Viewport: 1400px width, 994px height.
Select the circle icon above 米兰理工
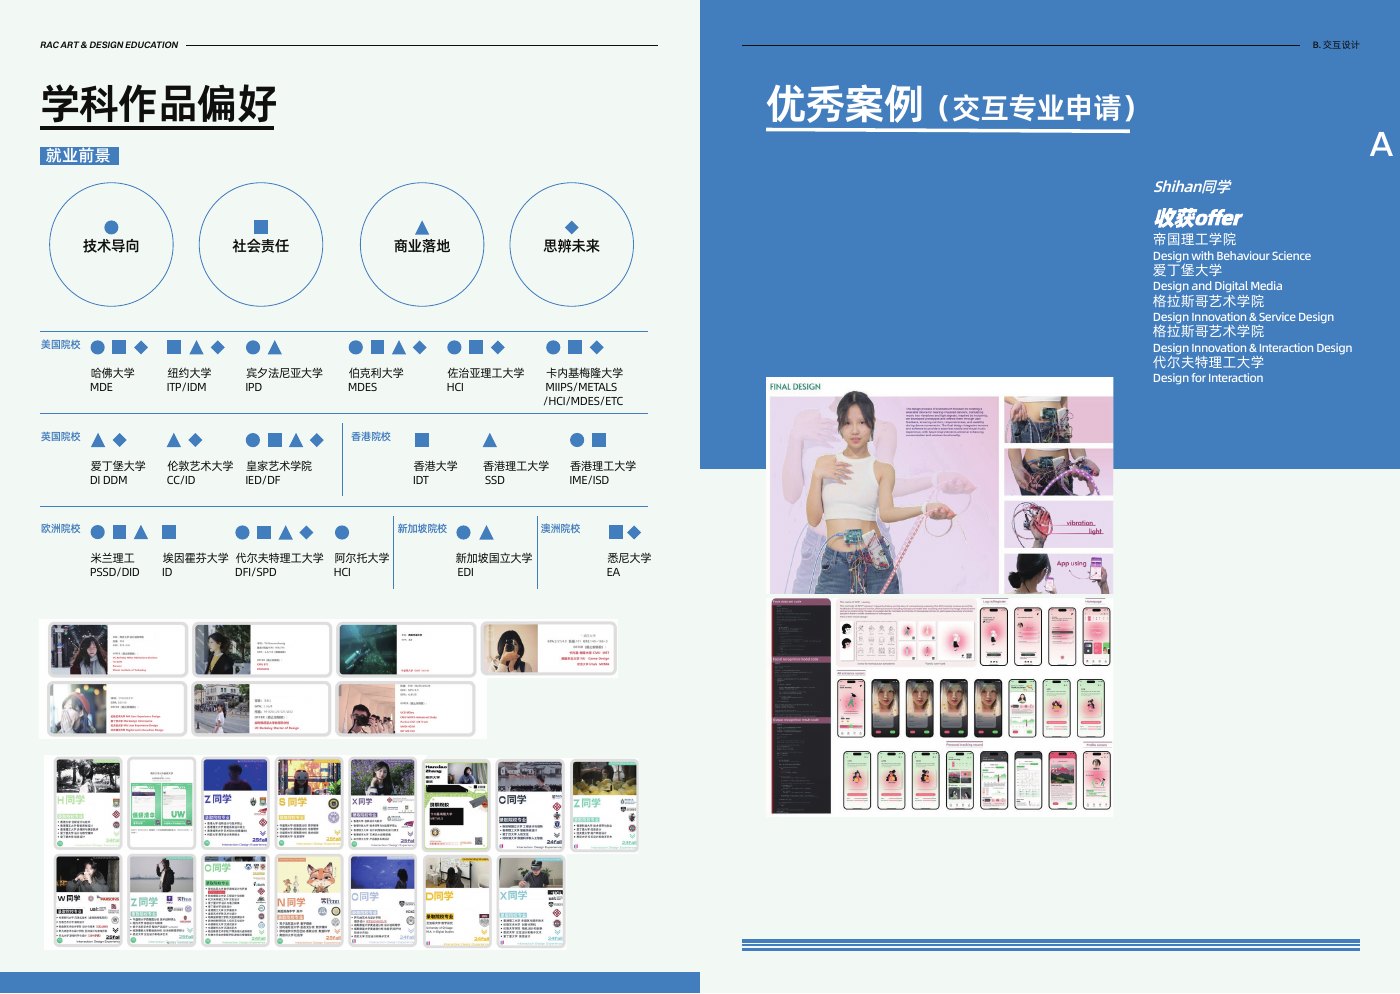tap(98, 533)
